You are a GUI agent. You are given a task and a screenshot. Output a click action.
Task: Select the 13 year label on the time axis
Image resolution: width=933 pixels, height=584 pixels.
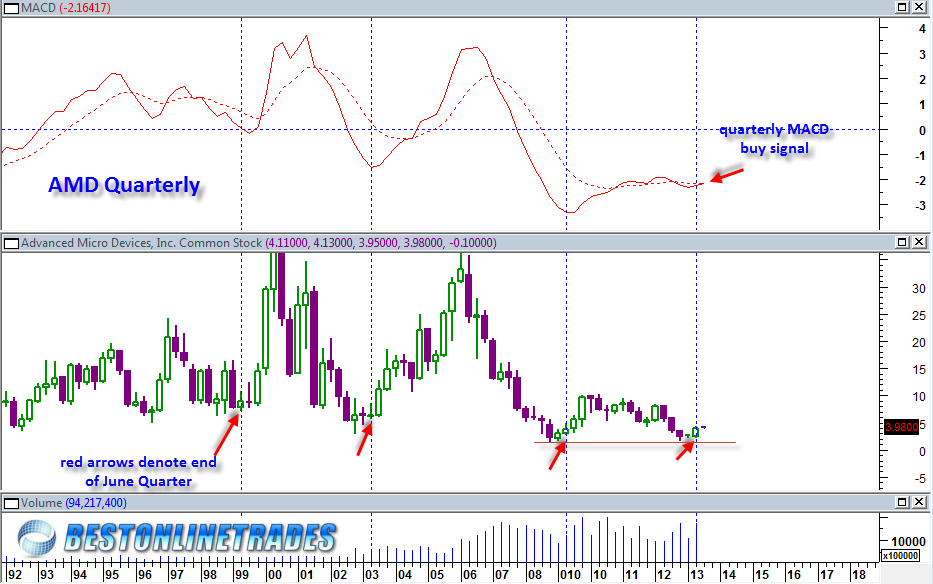(696, 575)
